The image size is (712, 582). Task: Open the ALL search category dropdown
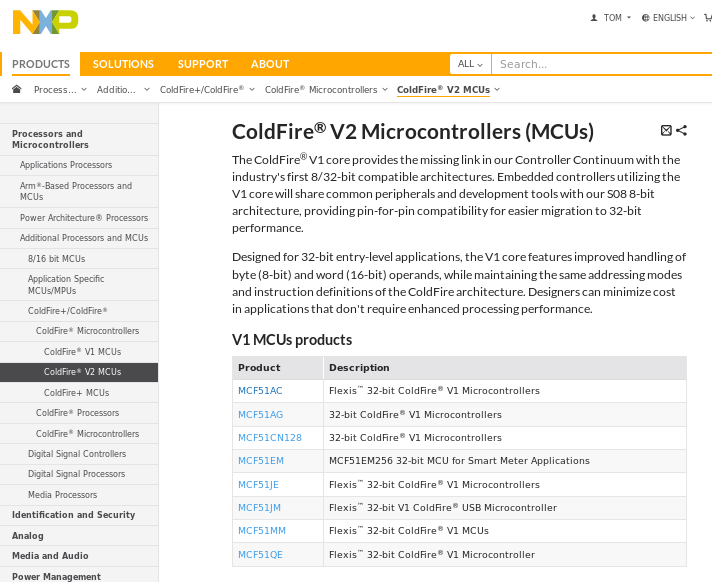(x=470, y=64)
